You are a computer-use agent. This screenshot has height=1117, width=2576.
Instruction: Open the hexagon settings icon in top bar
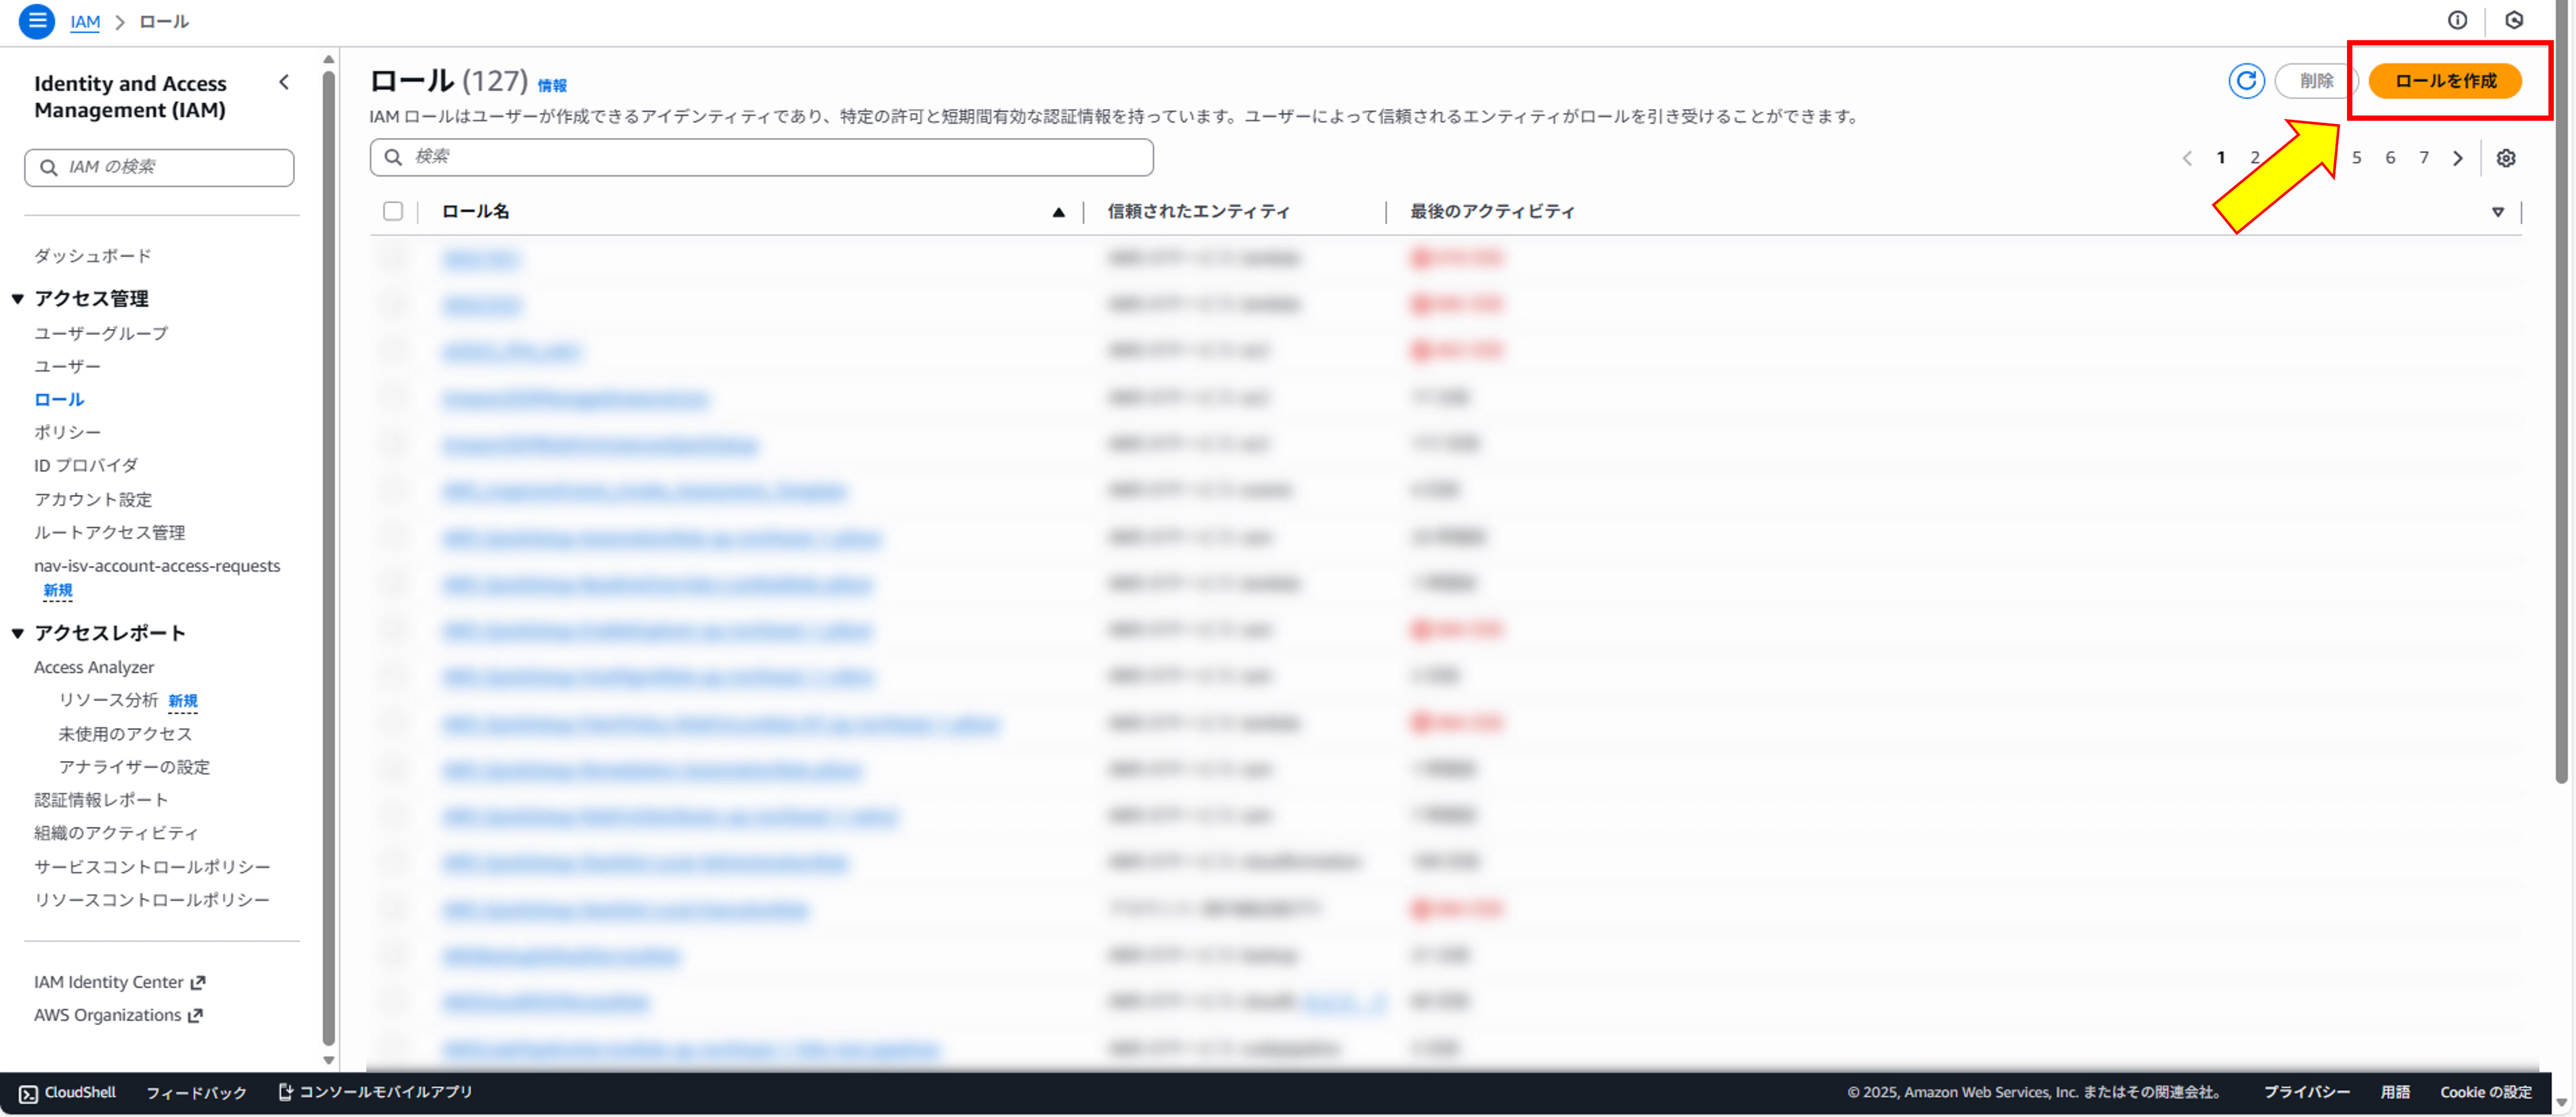pos(2514,20)
